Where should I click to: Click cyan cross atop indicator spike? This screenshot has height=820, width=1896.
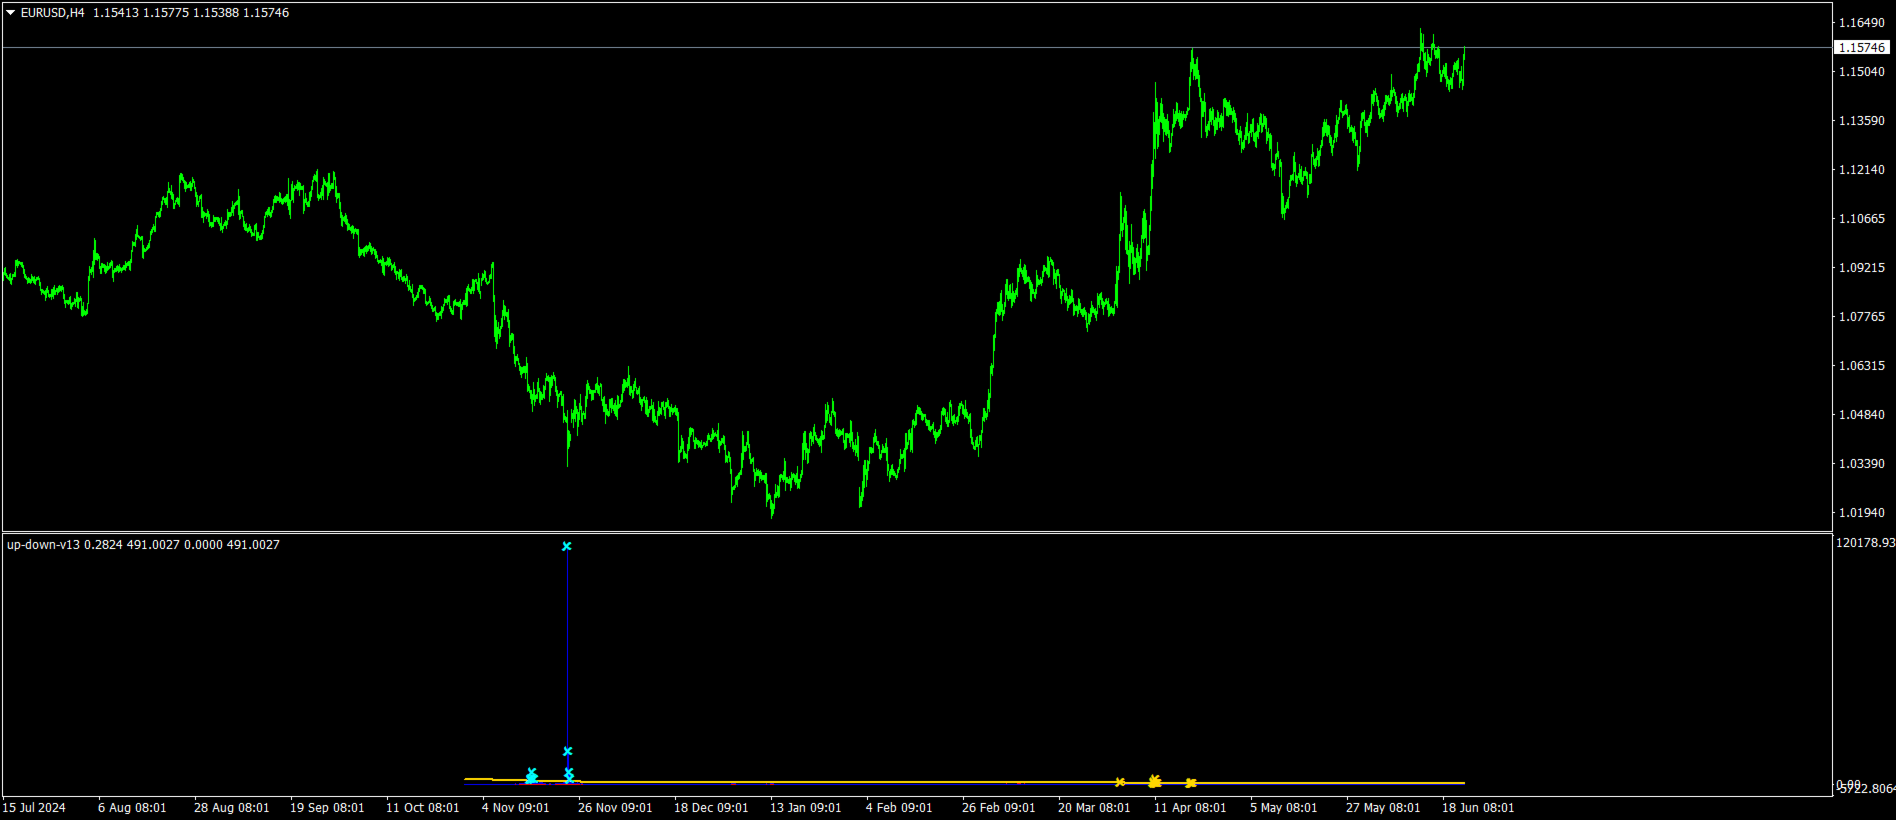[567, 546]
